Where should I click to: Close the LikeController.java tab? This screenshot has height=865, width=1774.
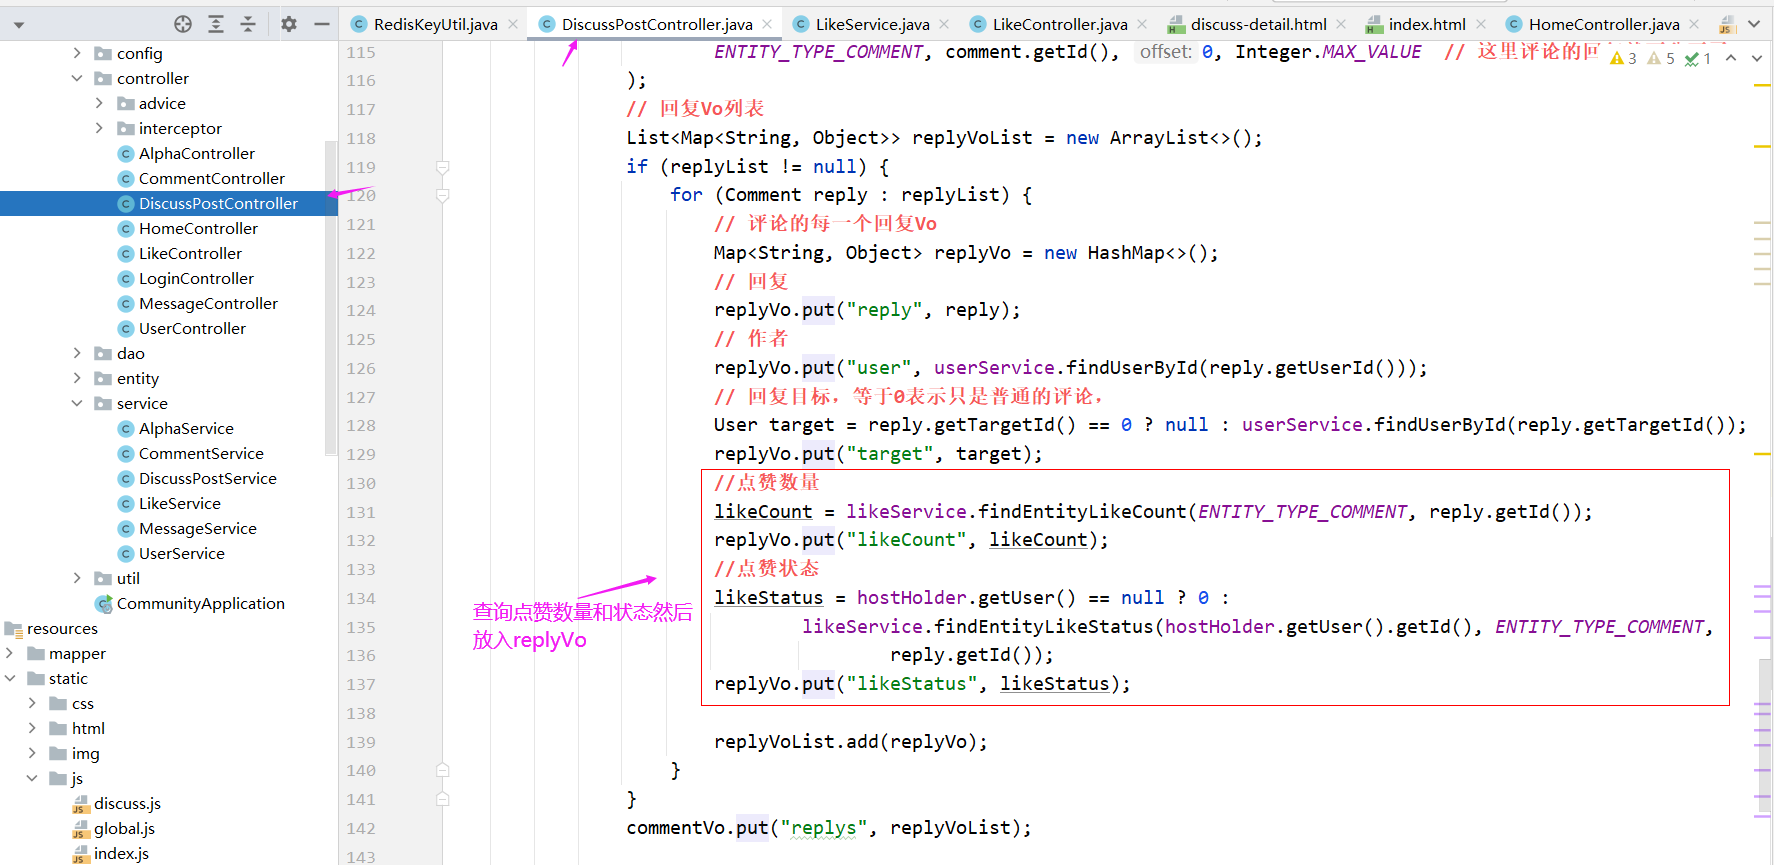[x=1142, y=24]
